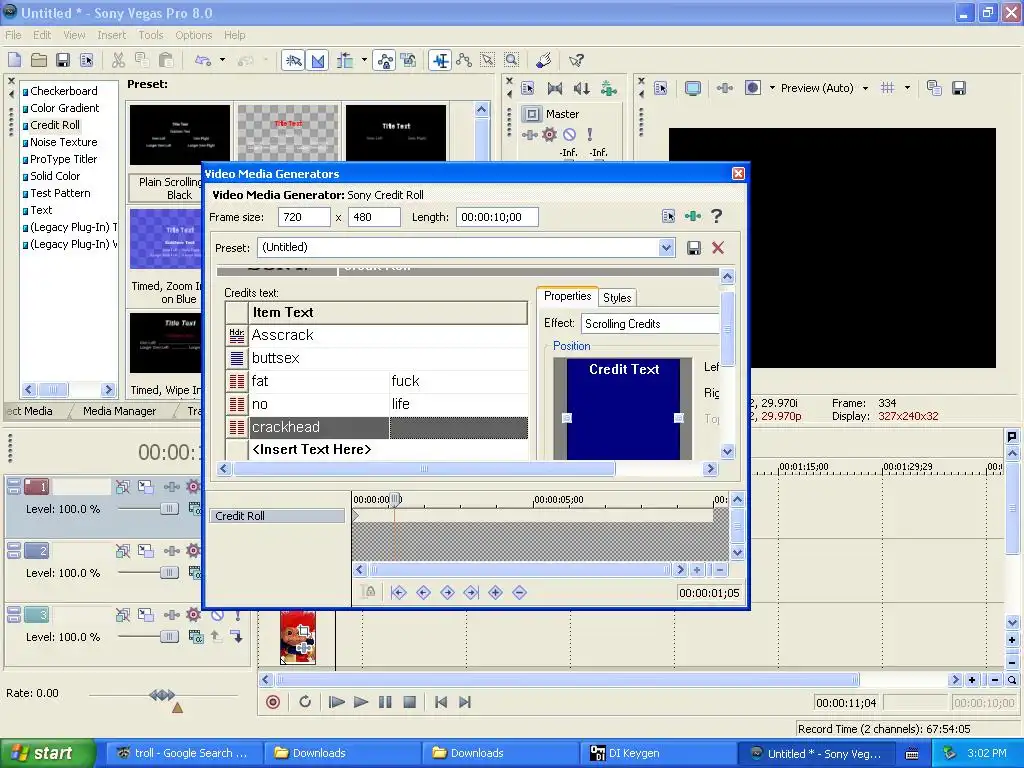Click the Preview on external monitor icon
This screenshot has height=768, width=1024.
[x=693, y=88]
